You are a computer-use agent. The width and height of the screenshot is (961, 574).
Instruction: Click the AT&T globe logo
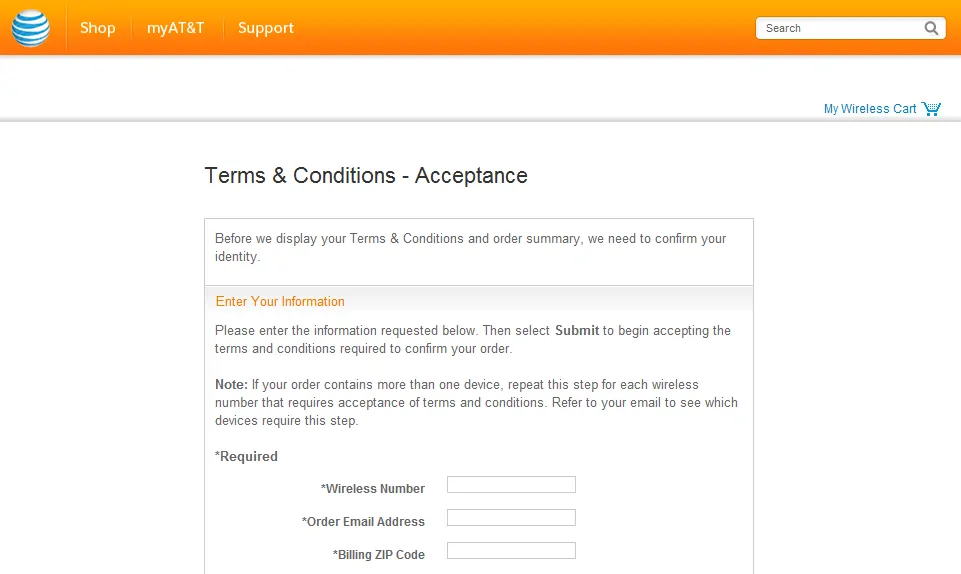[31, 28]
